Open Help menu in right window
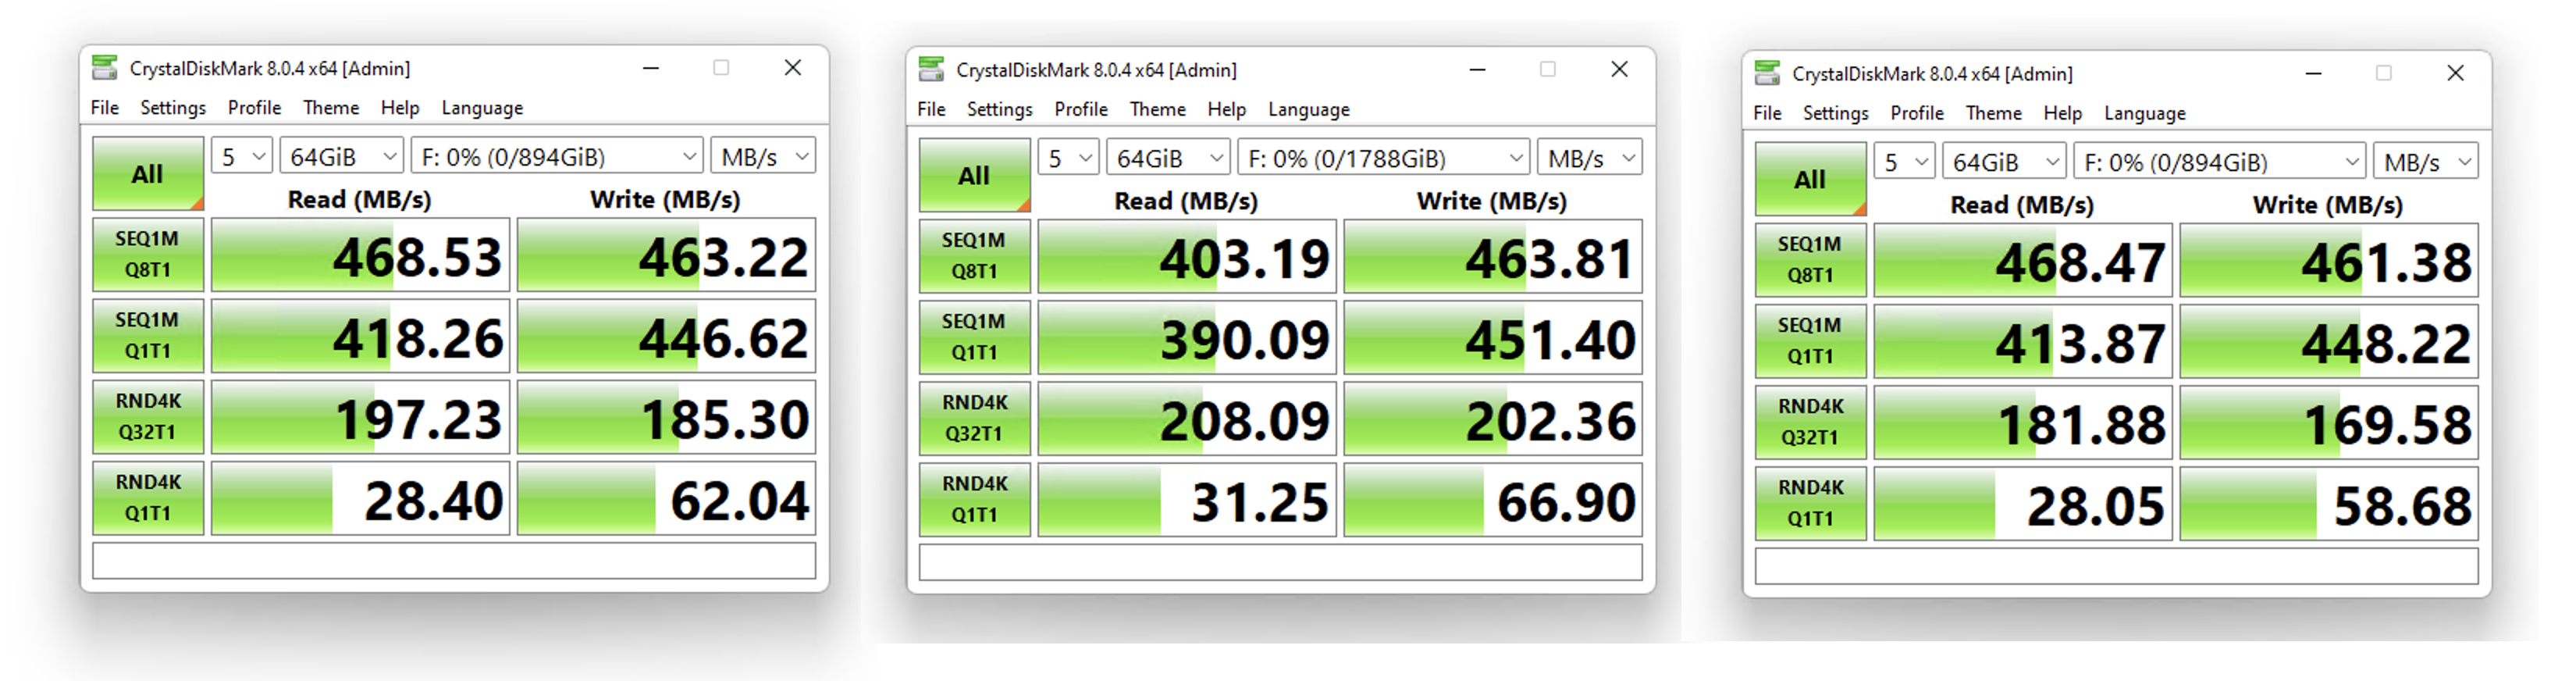The height and width of the screenshot is (681, 2576). (x=2062, y=113)
